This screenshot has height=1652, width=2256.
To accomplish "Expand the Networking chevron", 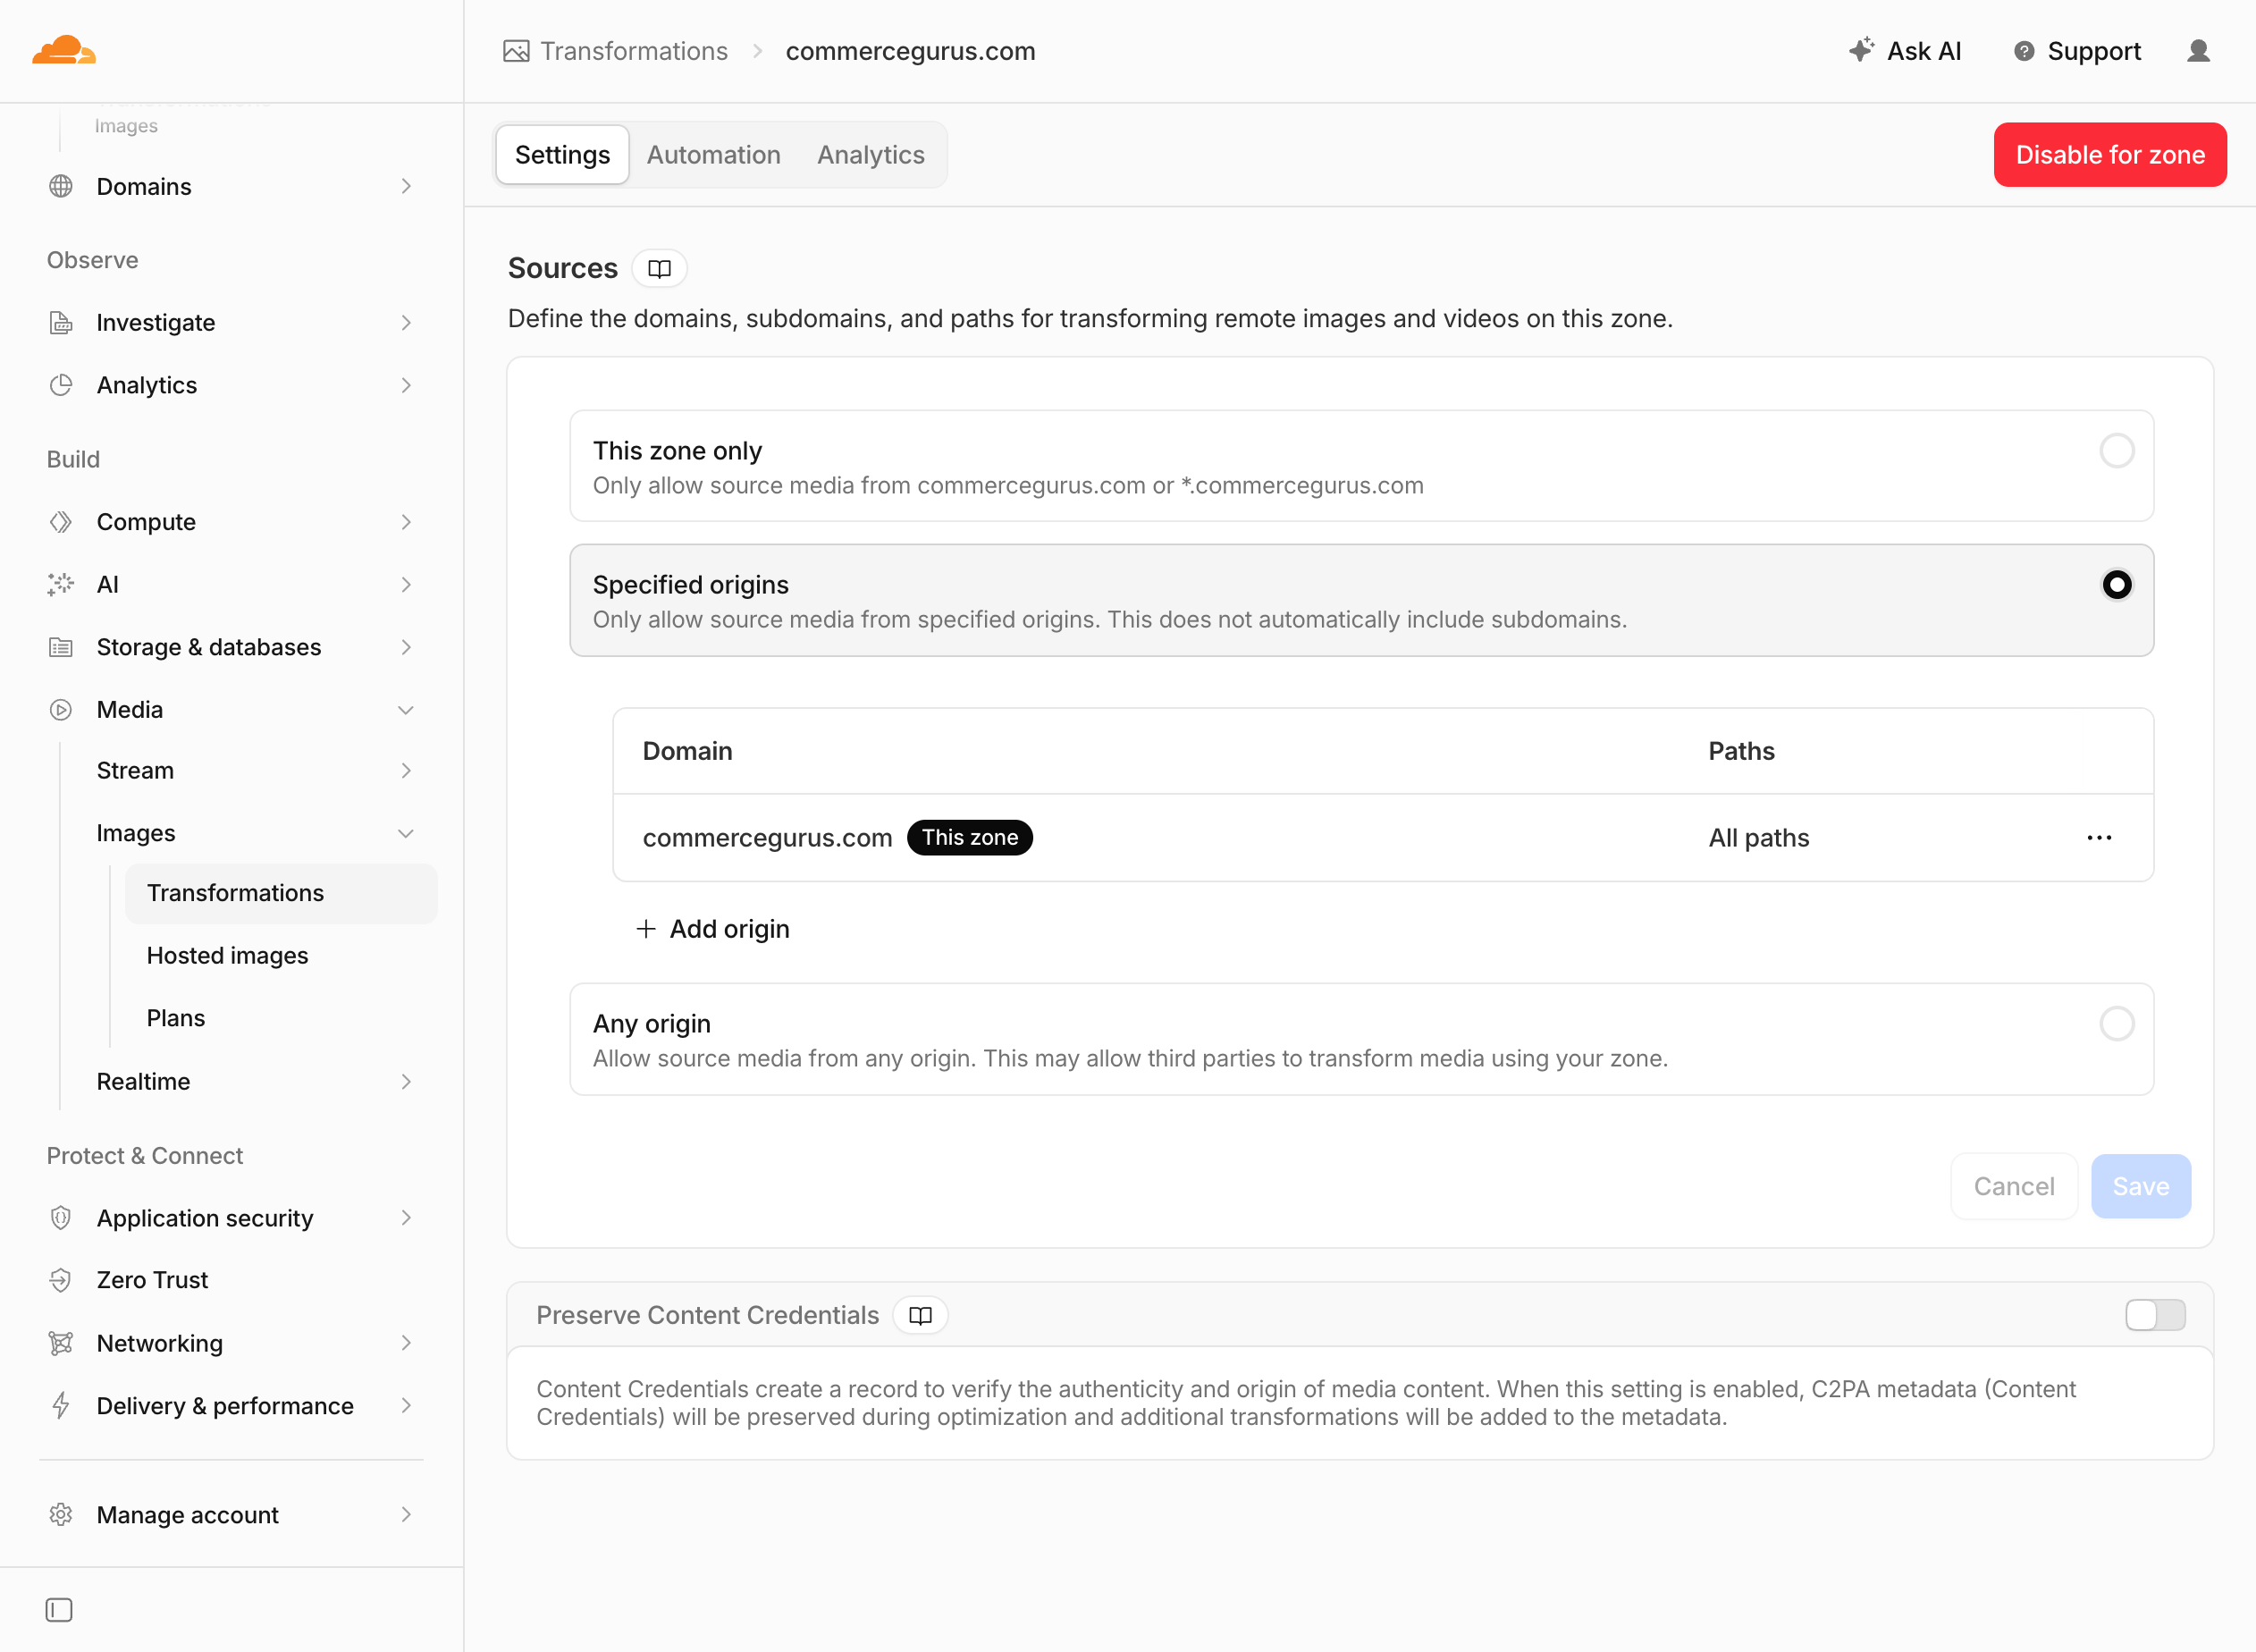I will 406,1343.
